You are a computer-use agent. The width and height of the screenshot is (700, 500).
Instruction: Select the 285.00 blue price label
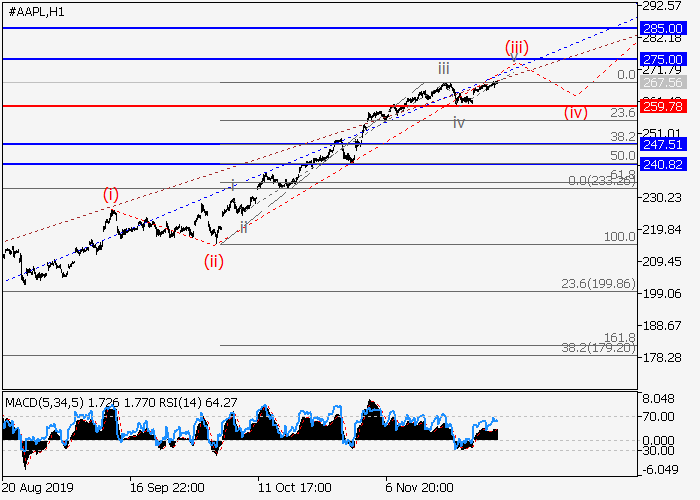pyautogui.click(x=663, y=29)
